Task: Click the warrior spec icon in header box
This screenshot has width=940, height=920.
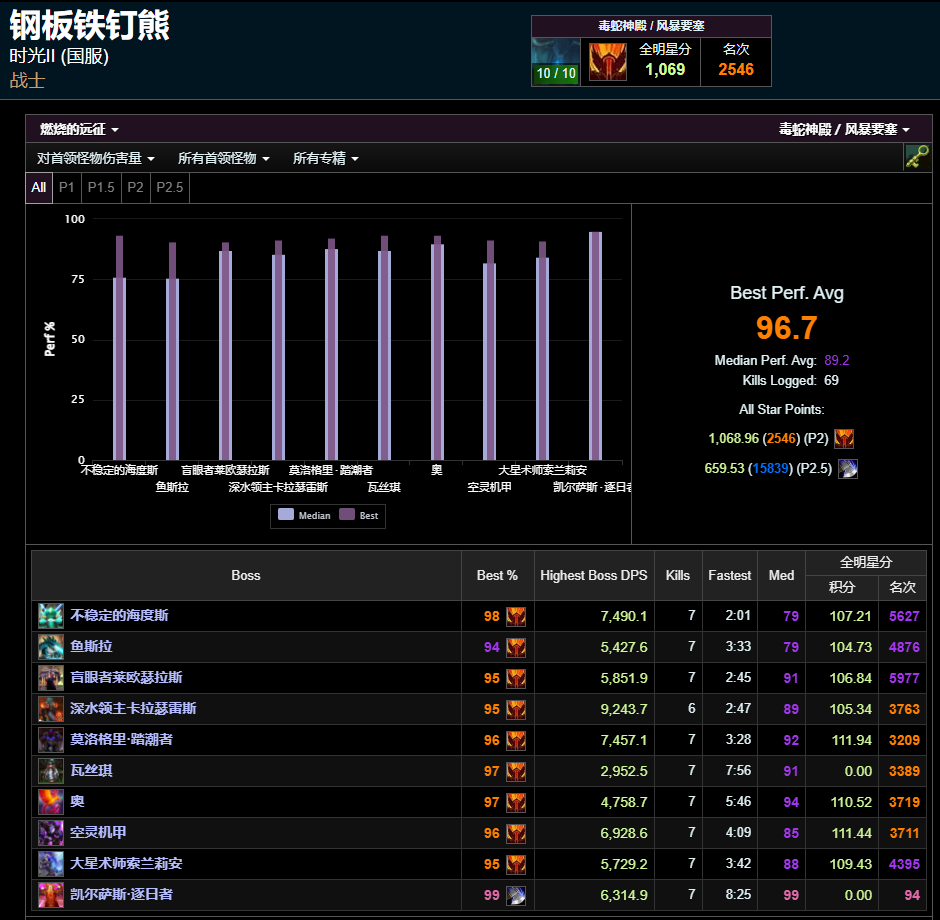Action: click(606, 61)
